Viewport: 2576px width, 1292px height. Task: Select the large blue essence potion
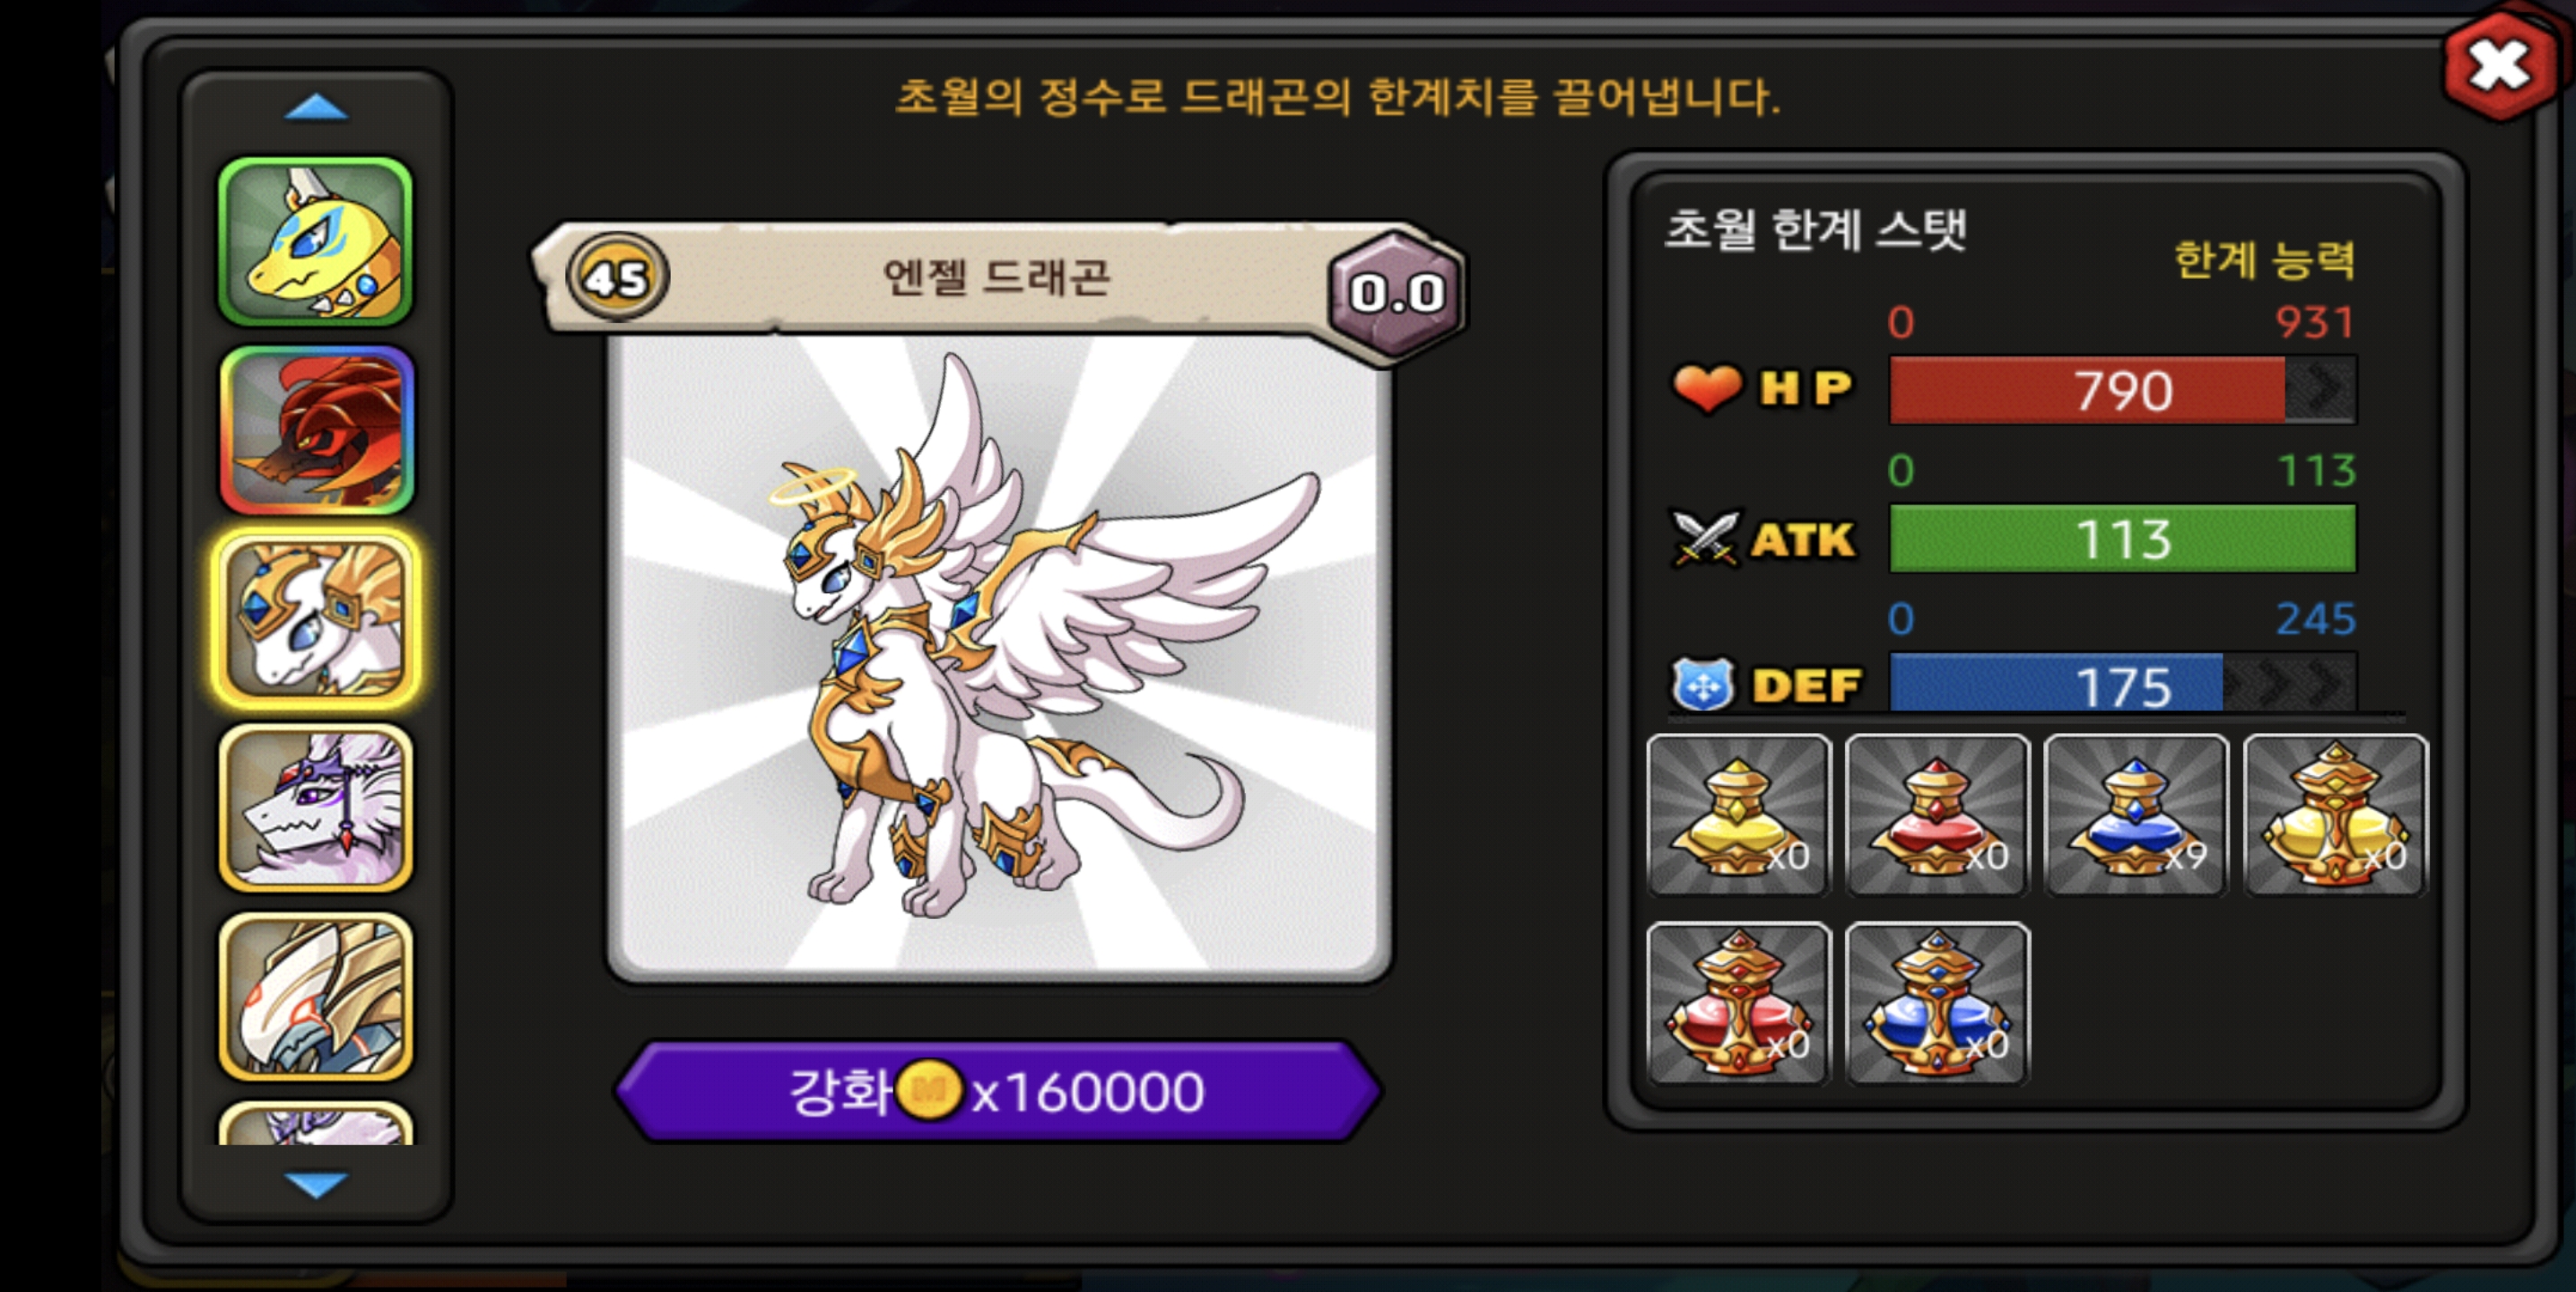(x=1937, y=1003)
